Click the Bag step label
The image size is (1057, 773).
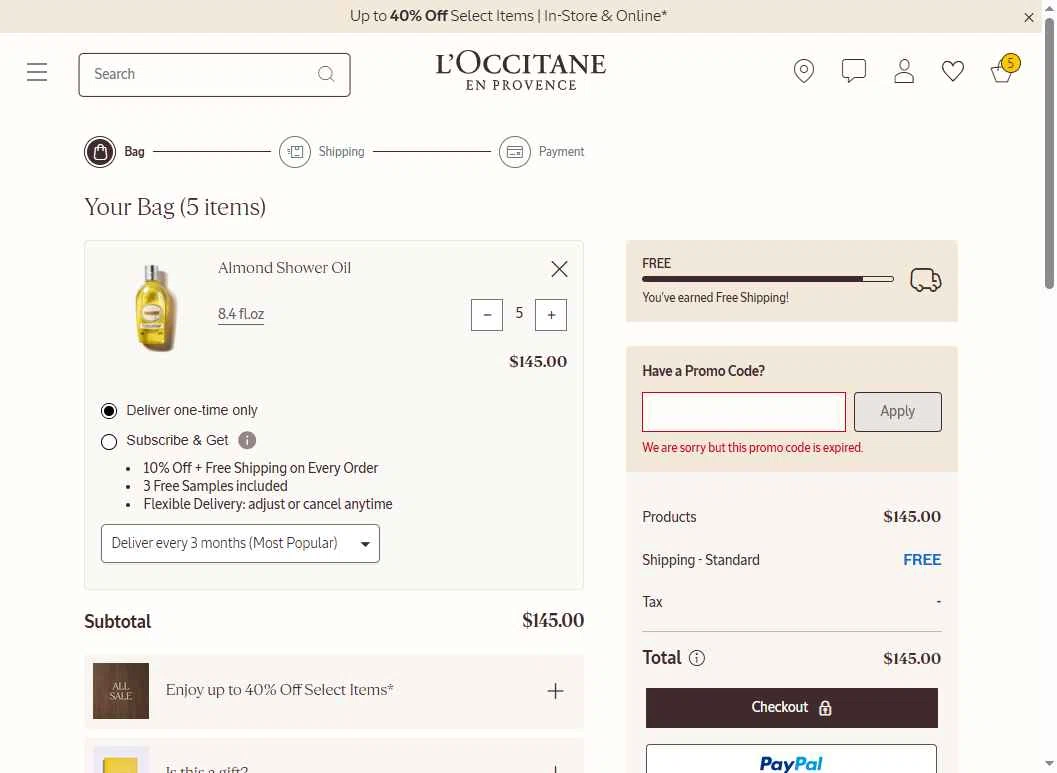click(134, 152)
